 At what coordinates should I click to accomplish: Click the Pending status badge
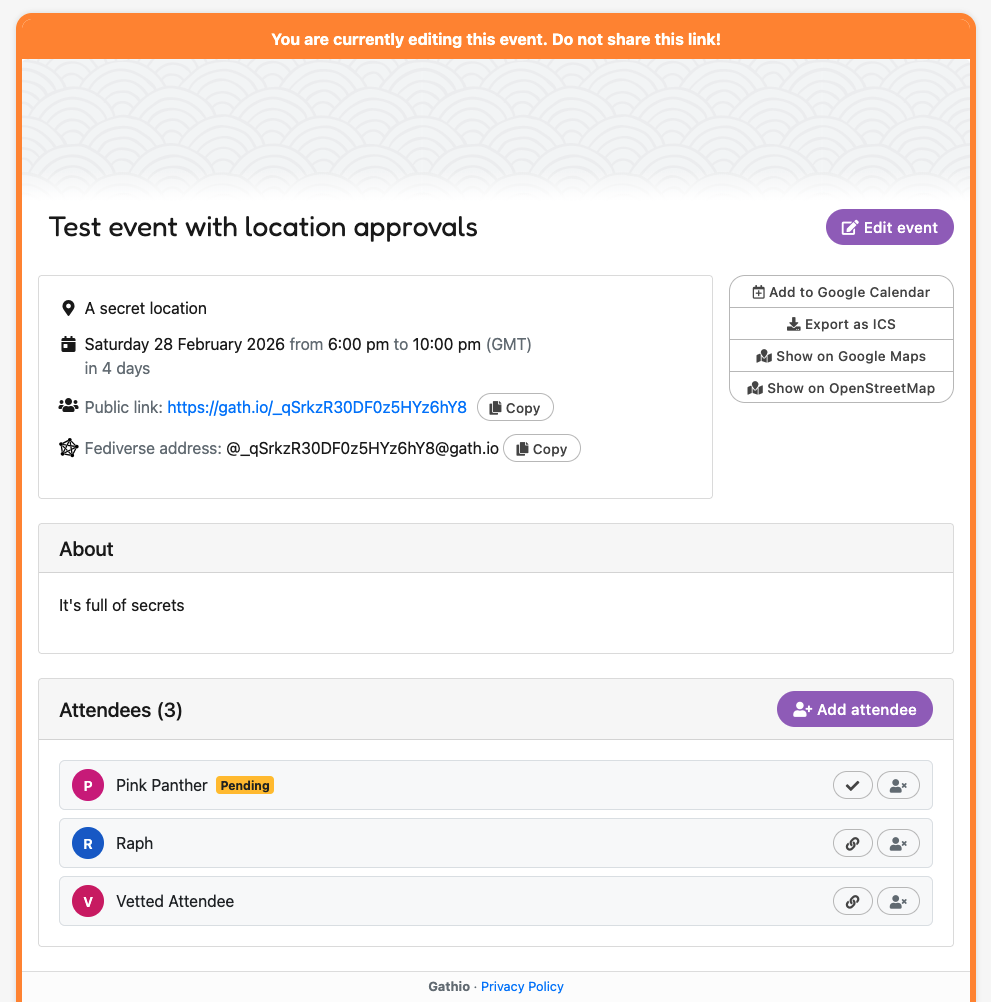pos(244,785)
